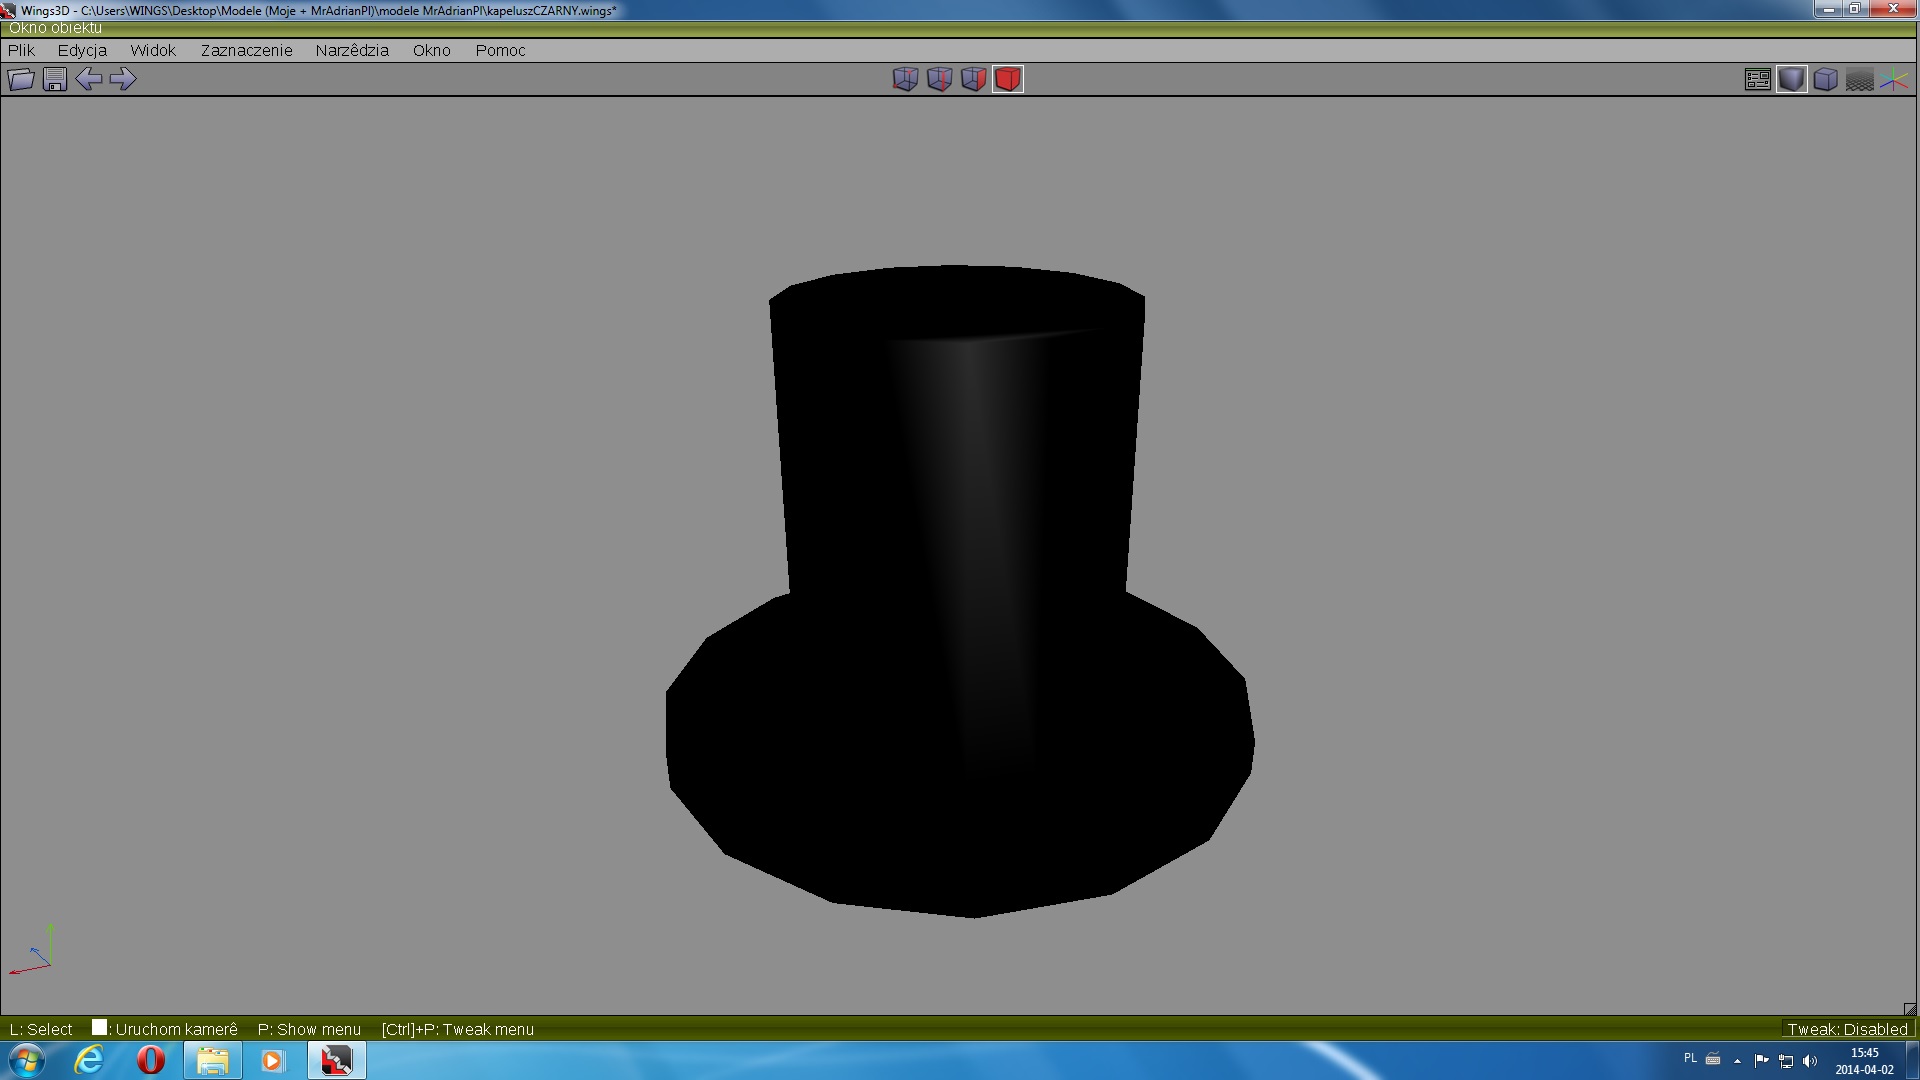Select face selection mode cube

973,79
